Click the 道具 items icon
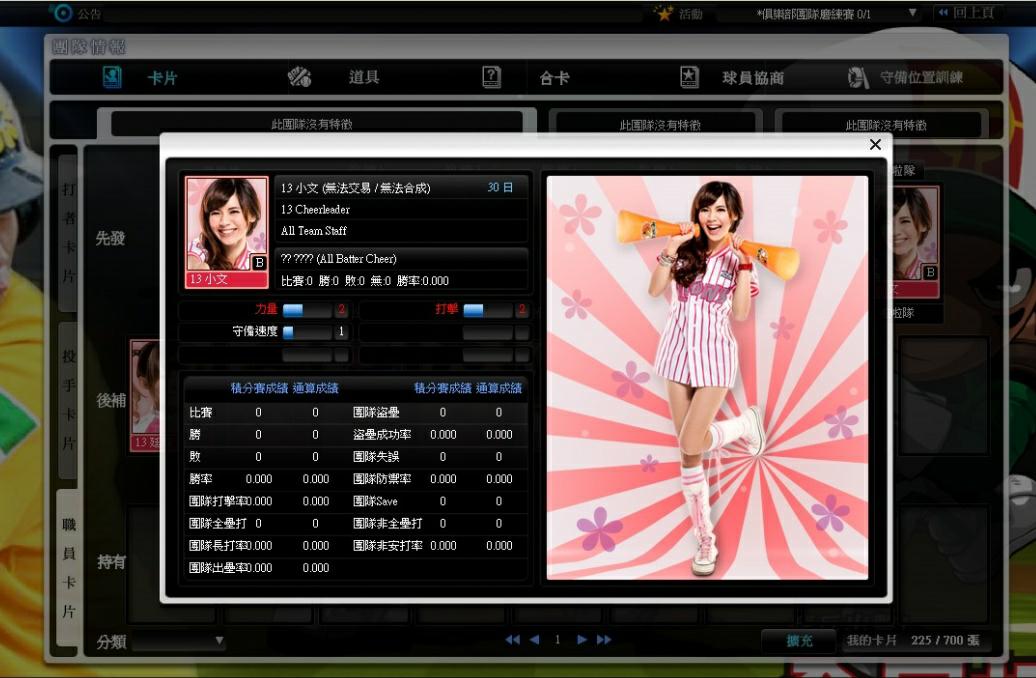Image resolution: width=1036 pixels, height=678 pixels. point(299,77)
